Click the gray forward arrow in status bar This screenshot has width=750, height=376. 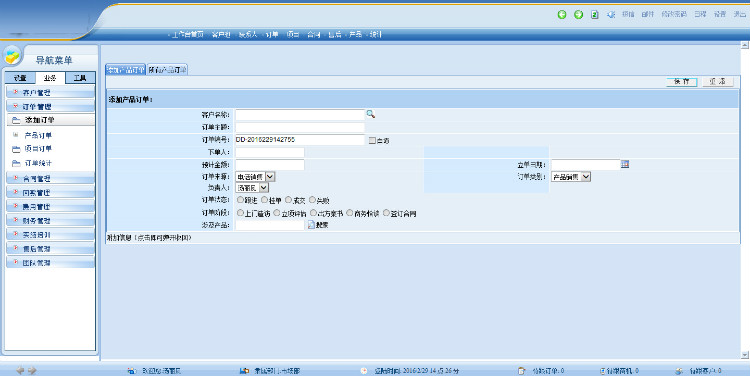[32, 370]
